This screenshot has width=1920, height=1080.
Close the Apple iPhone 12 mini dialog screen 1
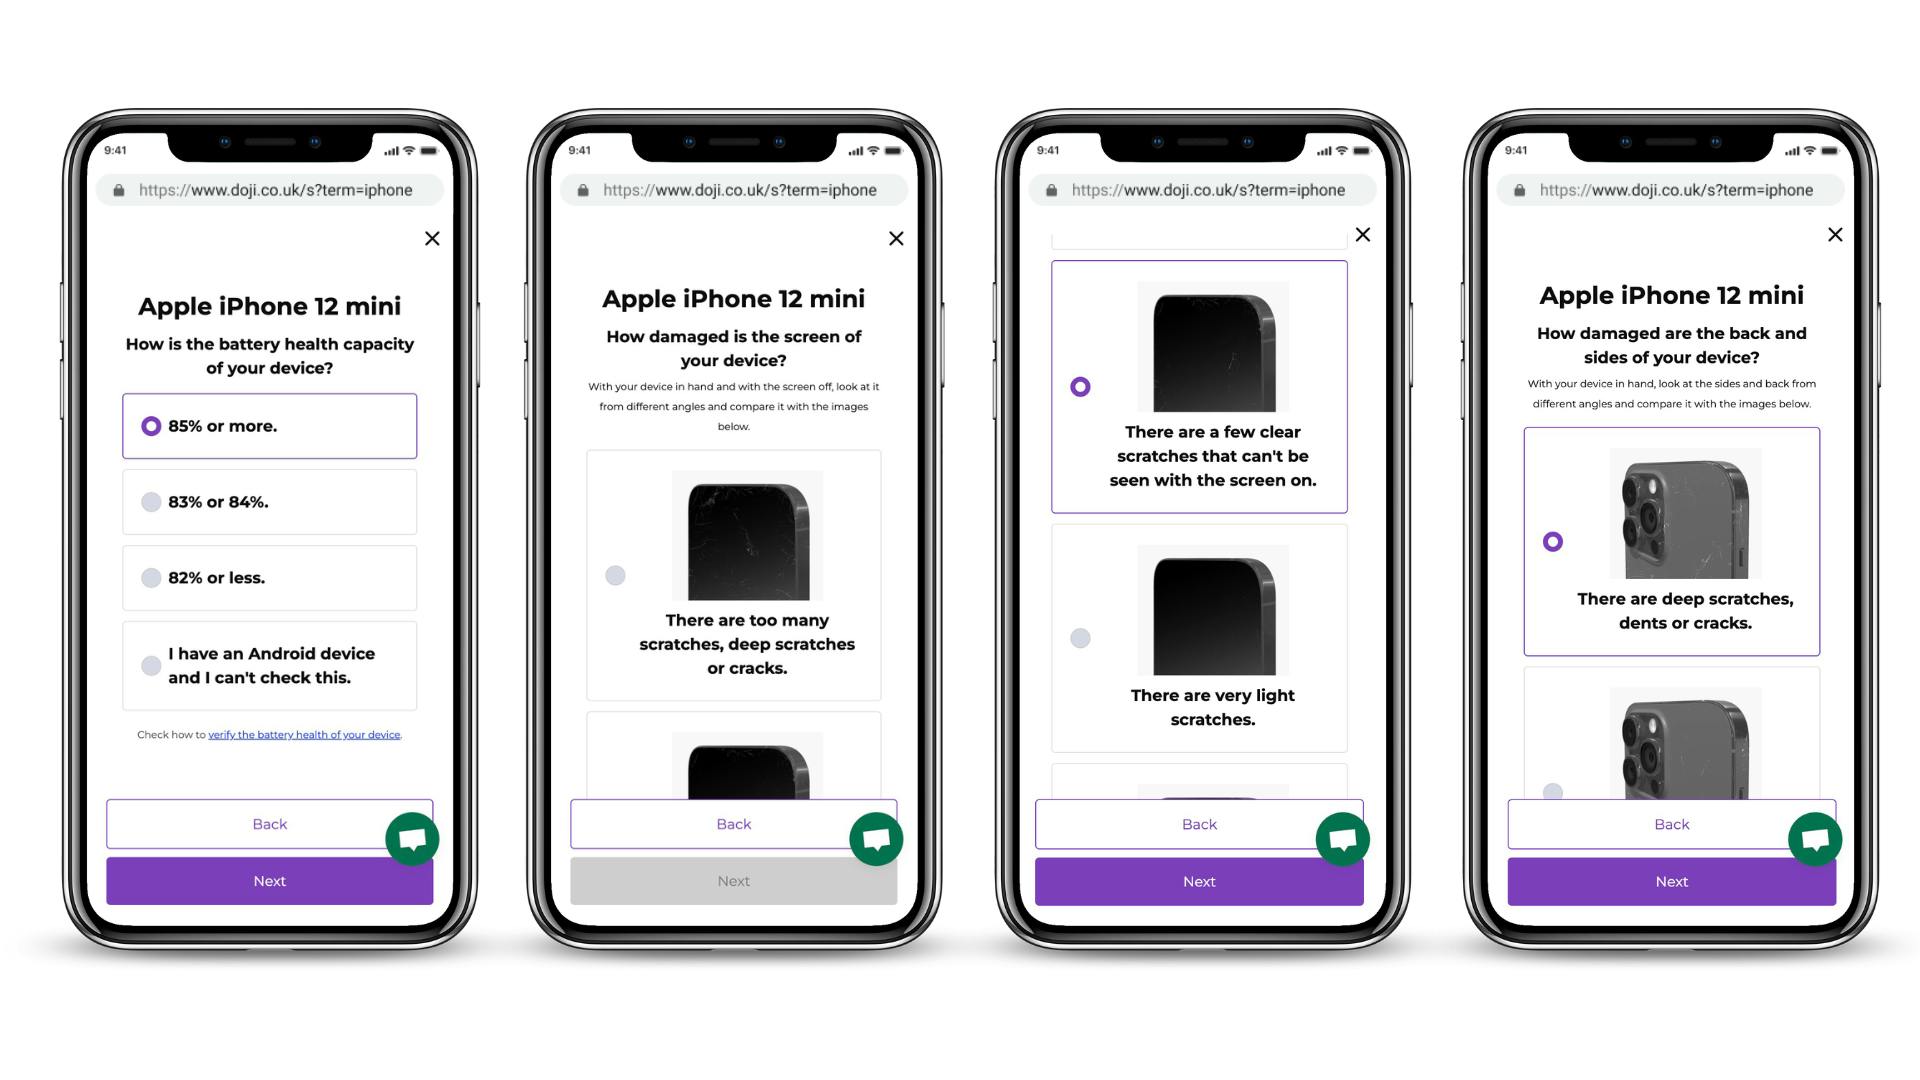(431, 239)
